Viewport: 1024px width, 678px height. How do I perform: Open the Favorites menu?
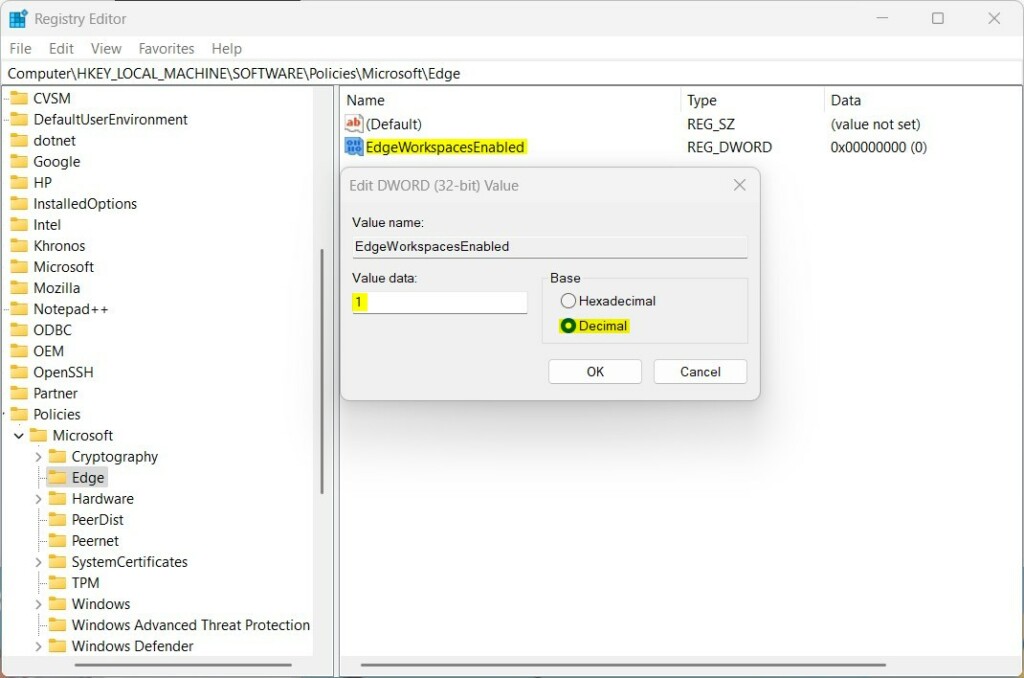coord(167,48)
